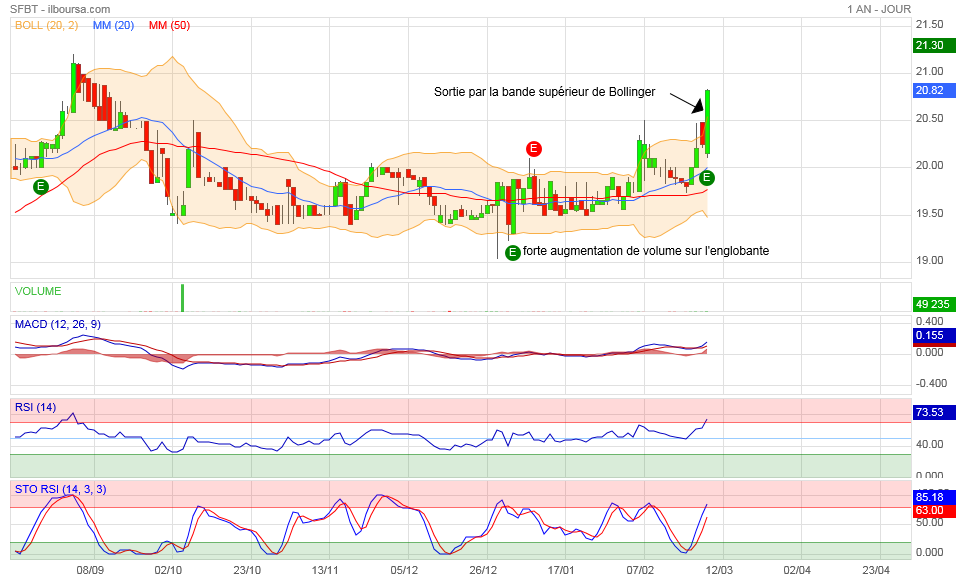Screen dimensions: 956x579
Task: Click the green E marker near 08/09
Action: click(x=41, y=186)
